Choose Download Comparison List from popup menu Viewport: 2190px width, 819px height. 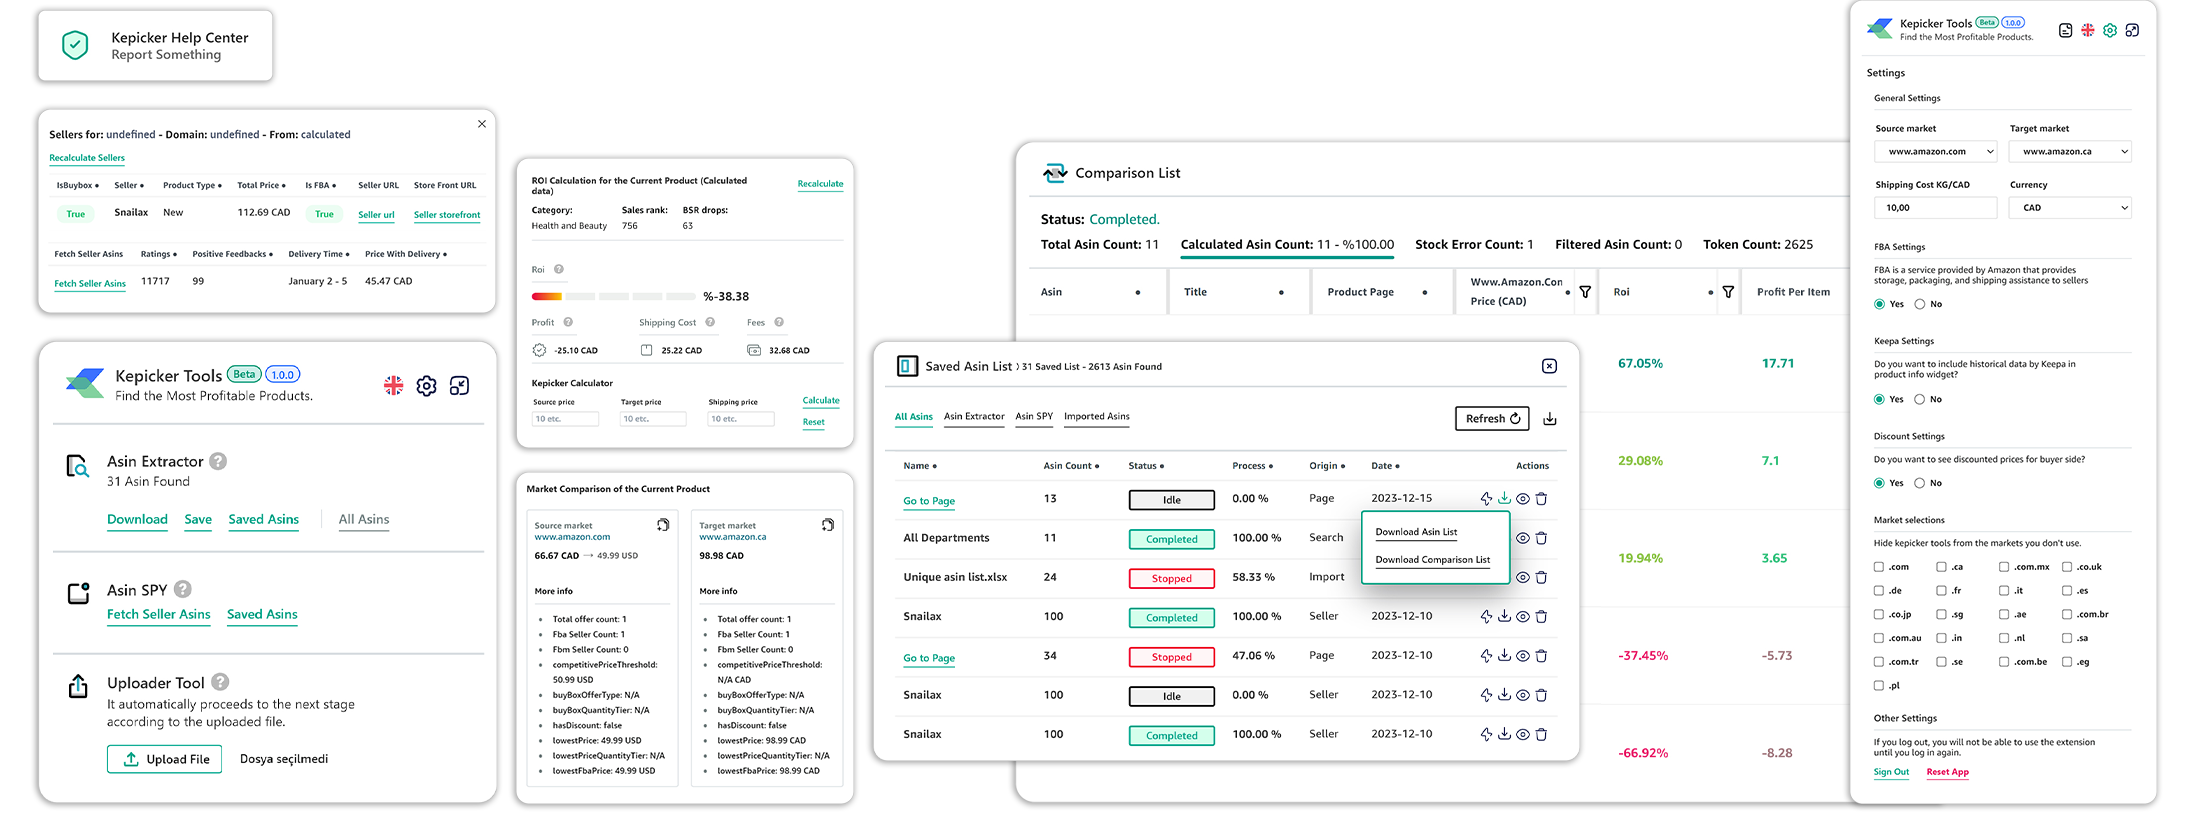(1432, 560)
